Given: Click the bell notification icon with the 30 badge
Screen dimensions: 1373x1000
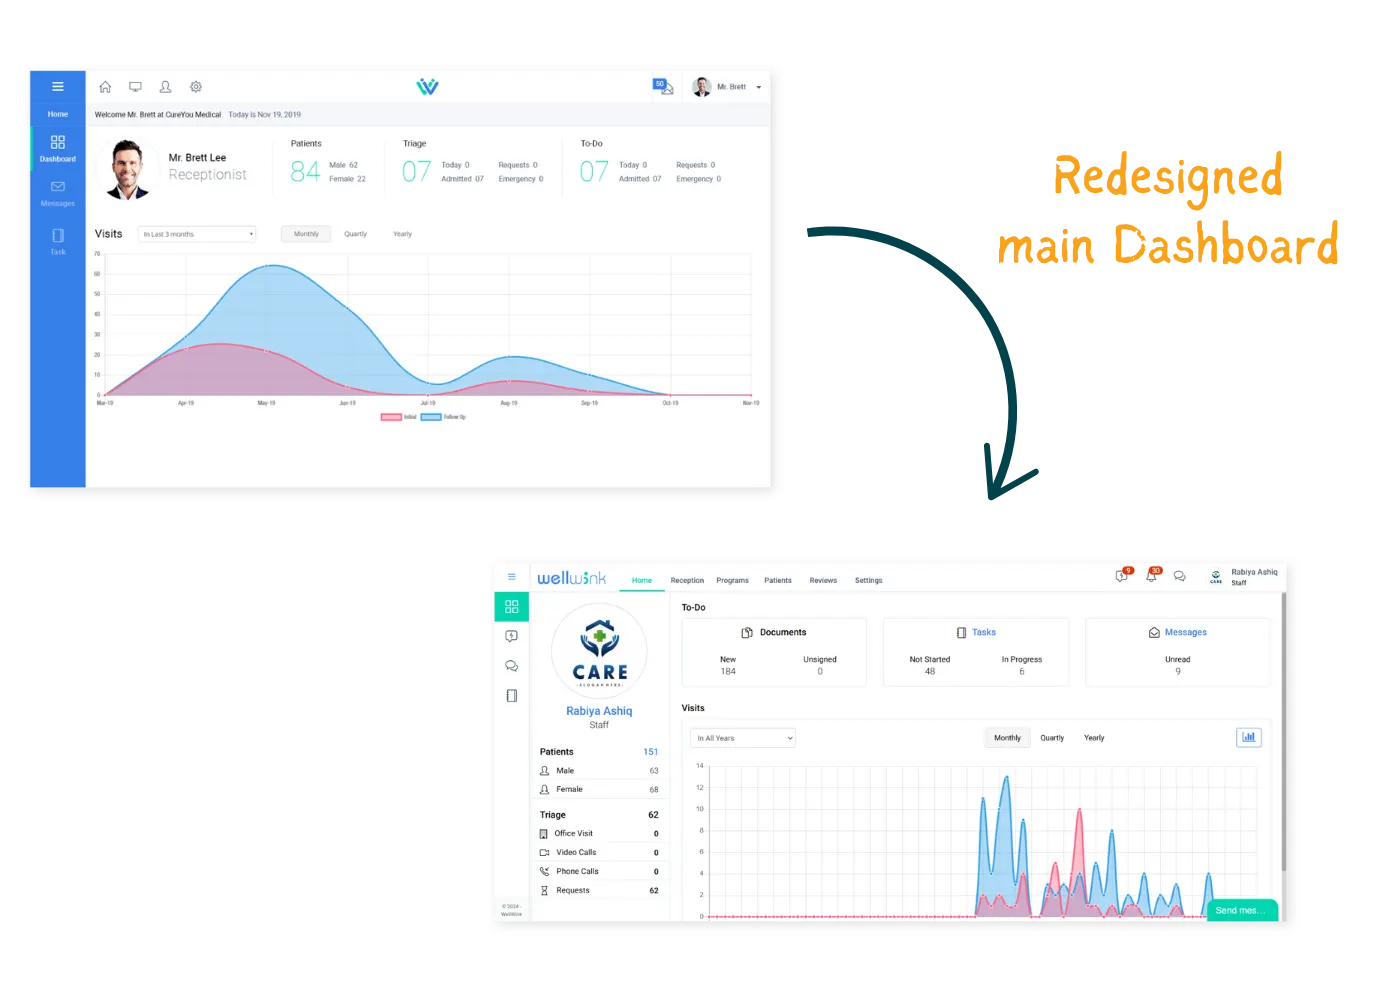Looking at the screenshot, I should [x=1152, y=576].
